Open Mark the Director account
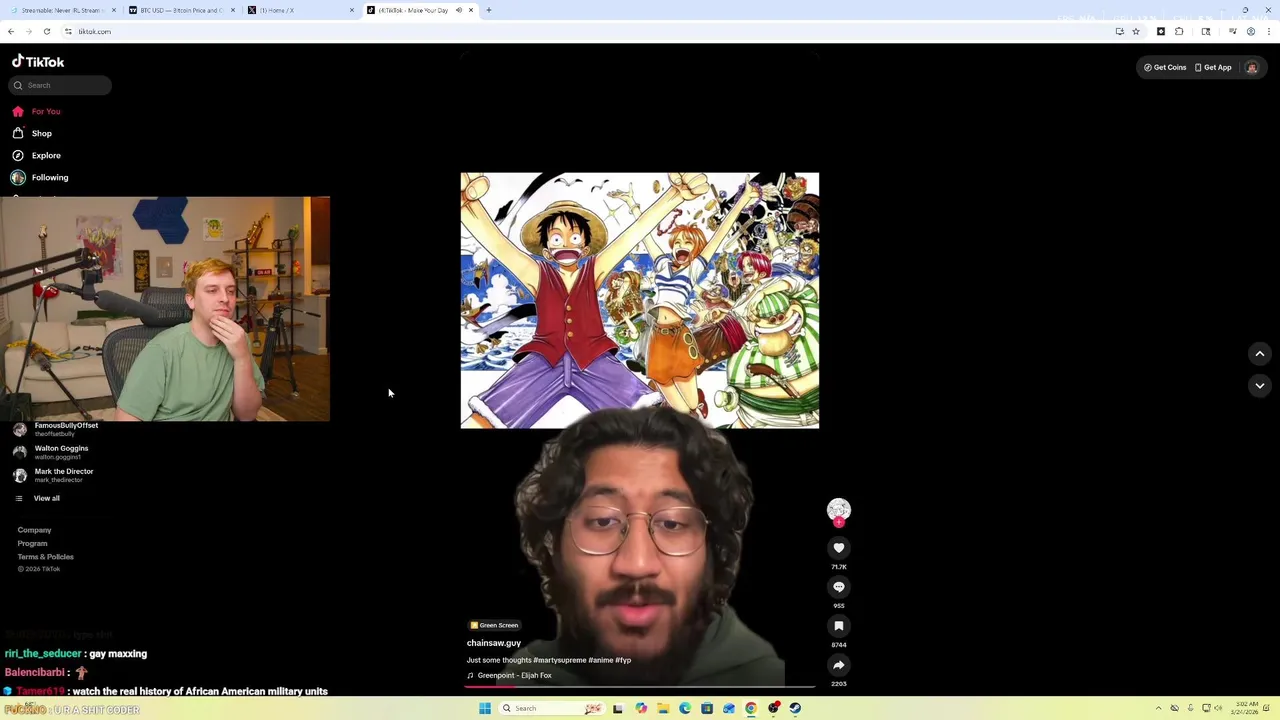This screenshot has height=720, width=1280. pos(54,475)
